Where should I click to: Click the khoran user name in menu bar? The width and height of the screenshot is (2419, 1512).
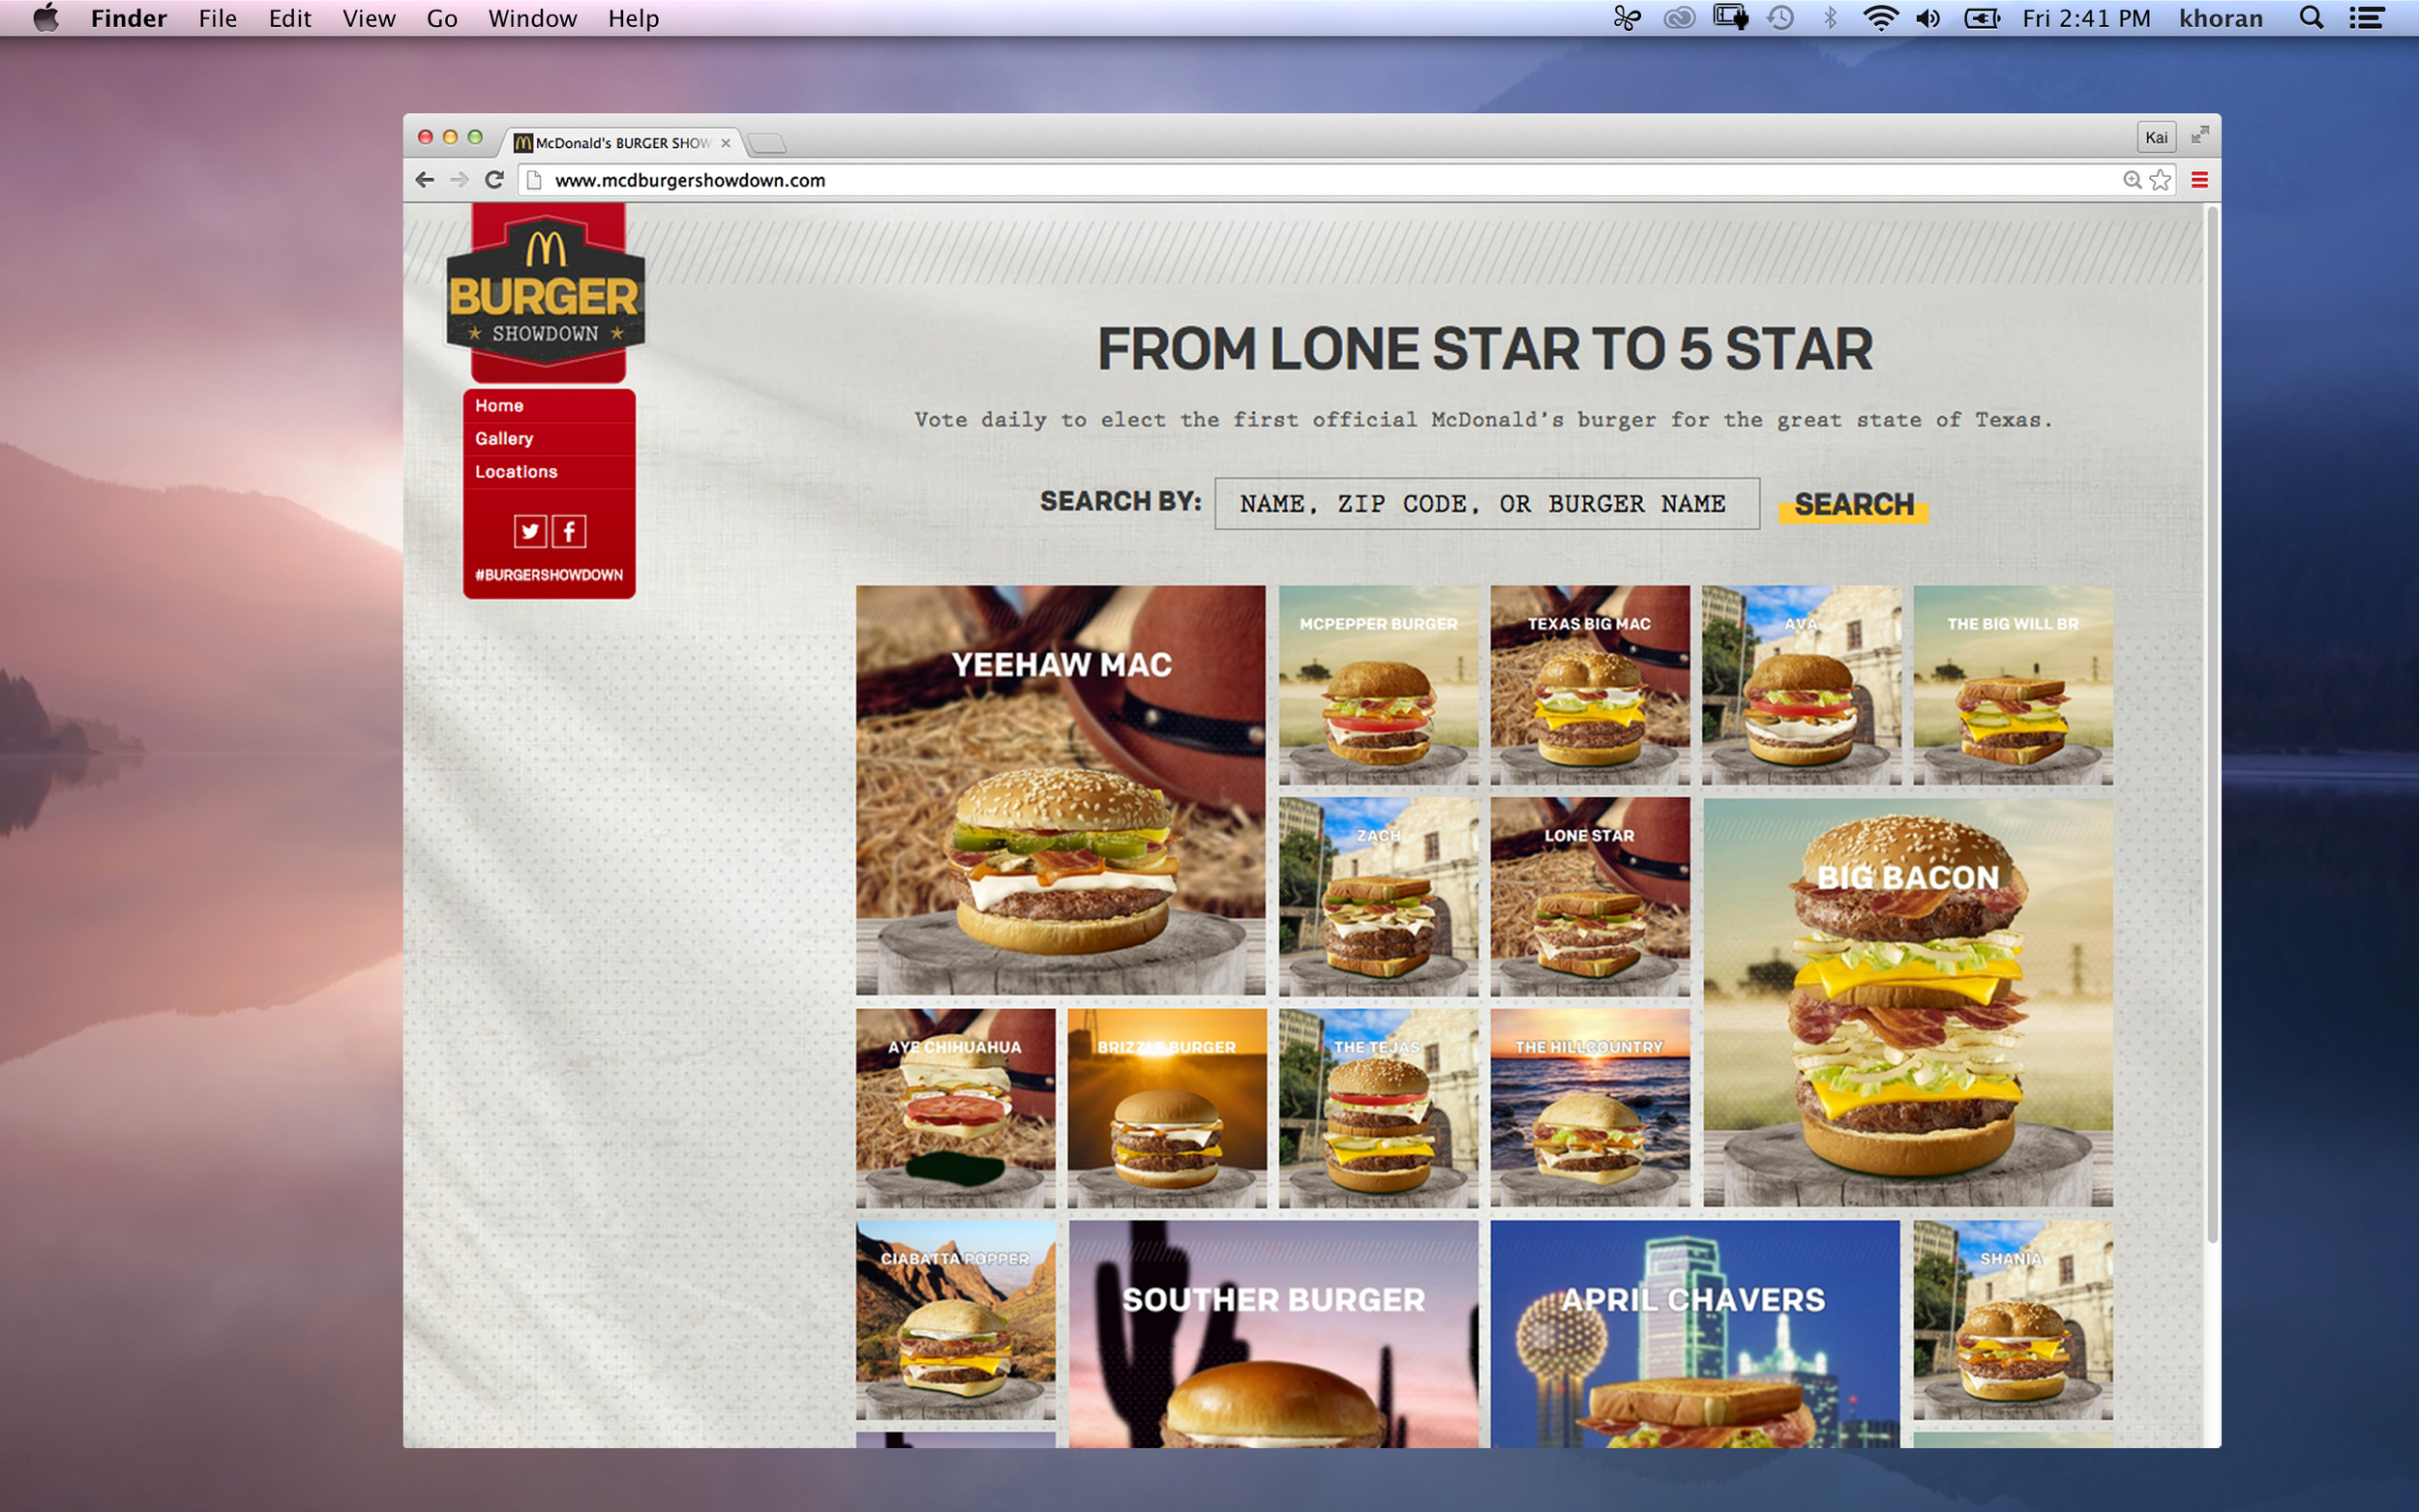2220,18
